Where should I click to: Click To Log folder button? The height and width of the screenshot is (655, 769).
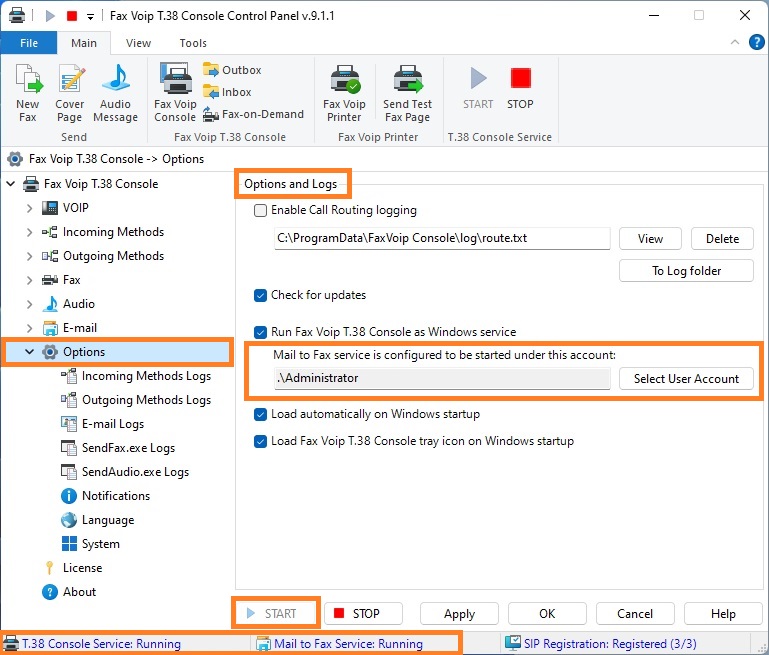tap(686, 271)
